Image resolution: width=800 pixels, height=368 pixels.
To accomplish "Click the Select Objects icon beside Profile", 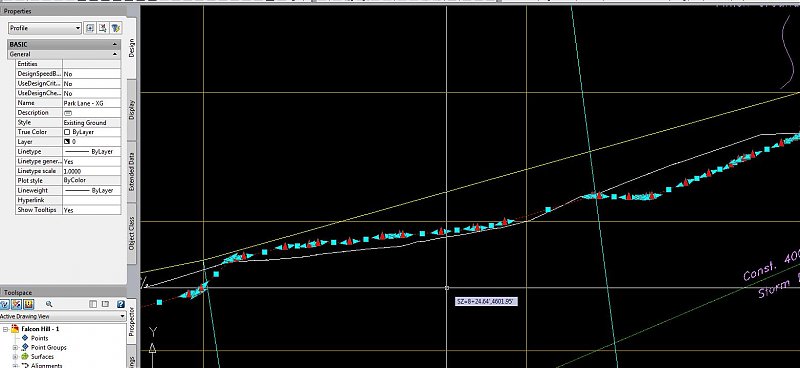I will [103, 28].
